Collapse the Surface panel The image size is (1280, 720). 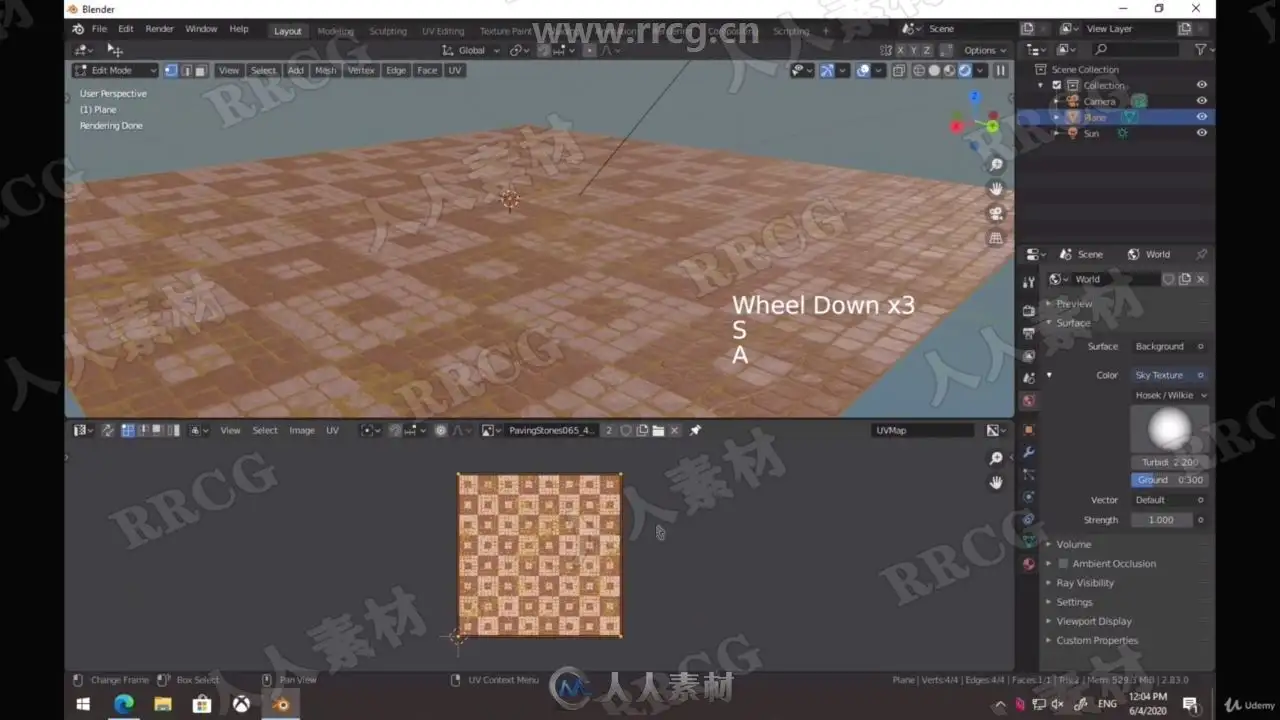(1073, 323)
